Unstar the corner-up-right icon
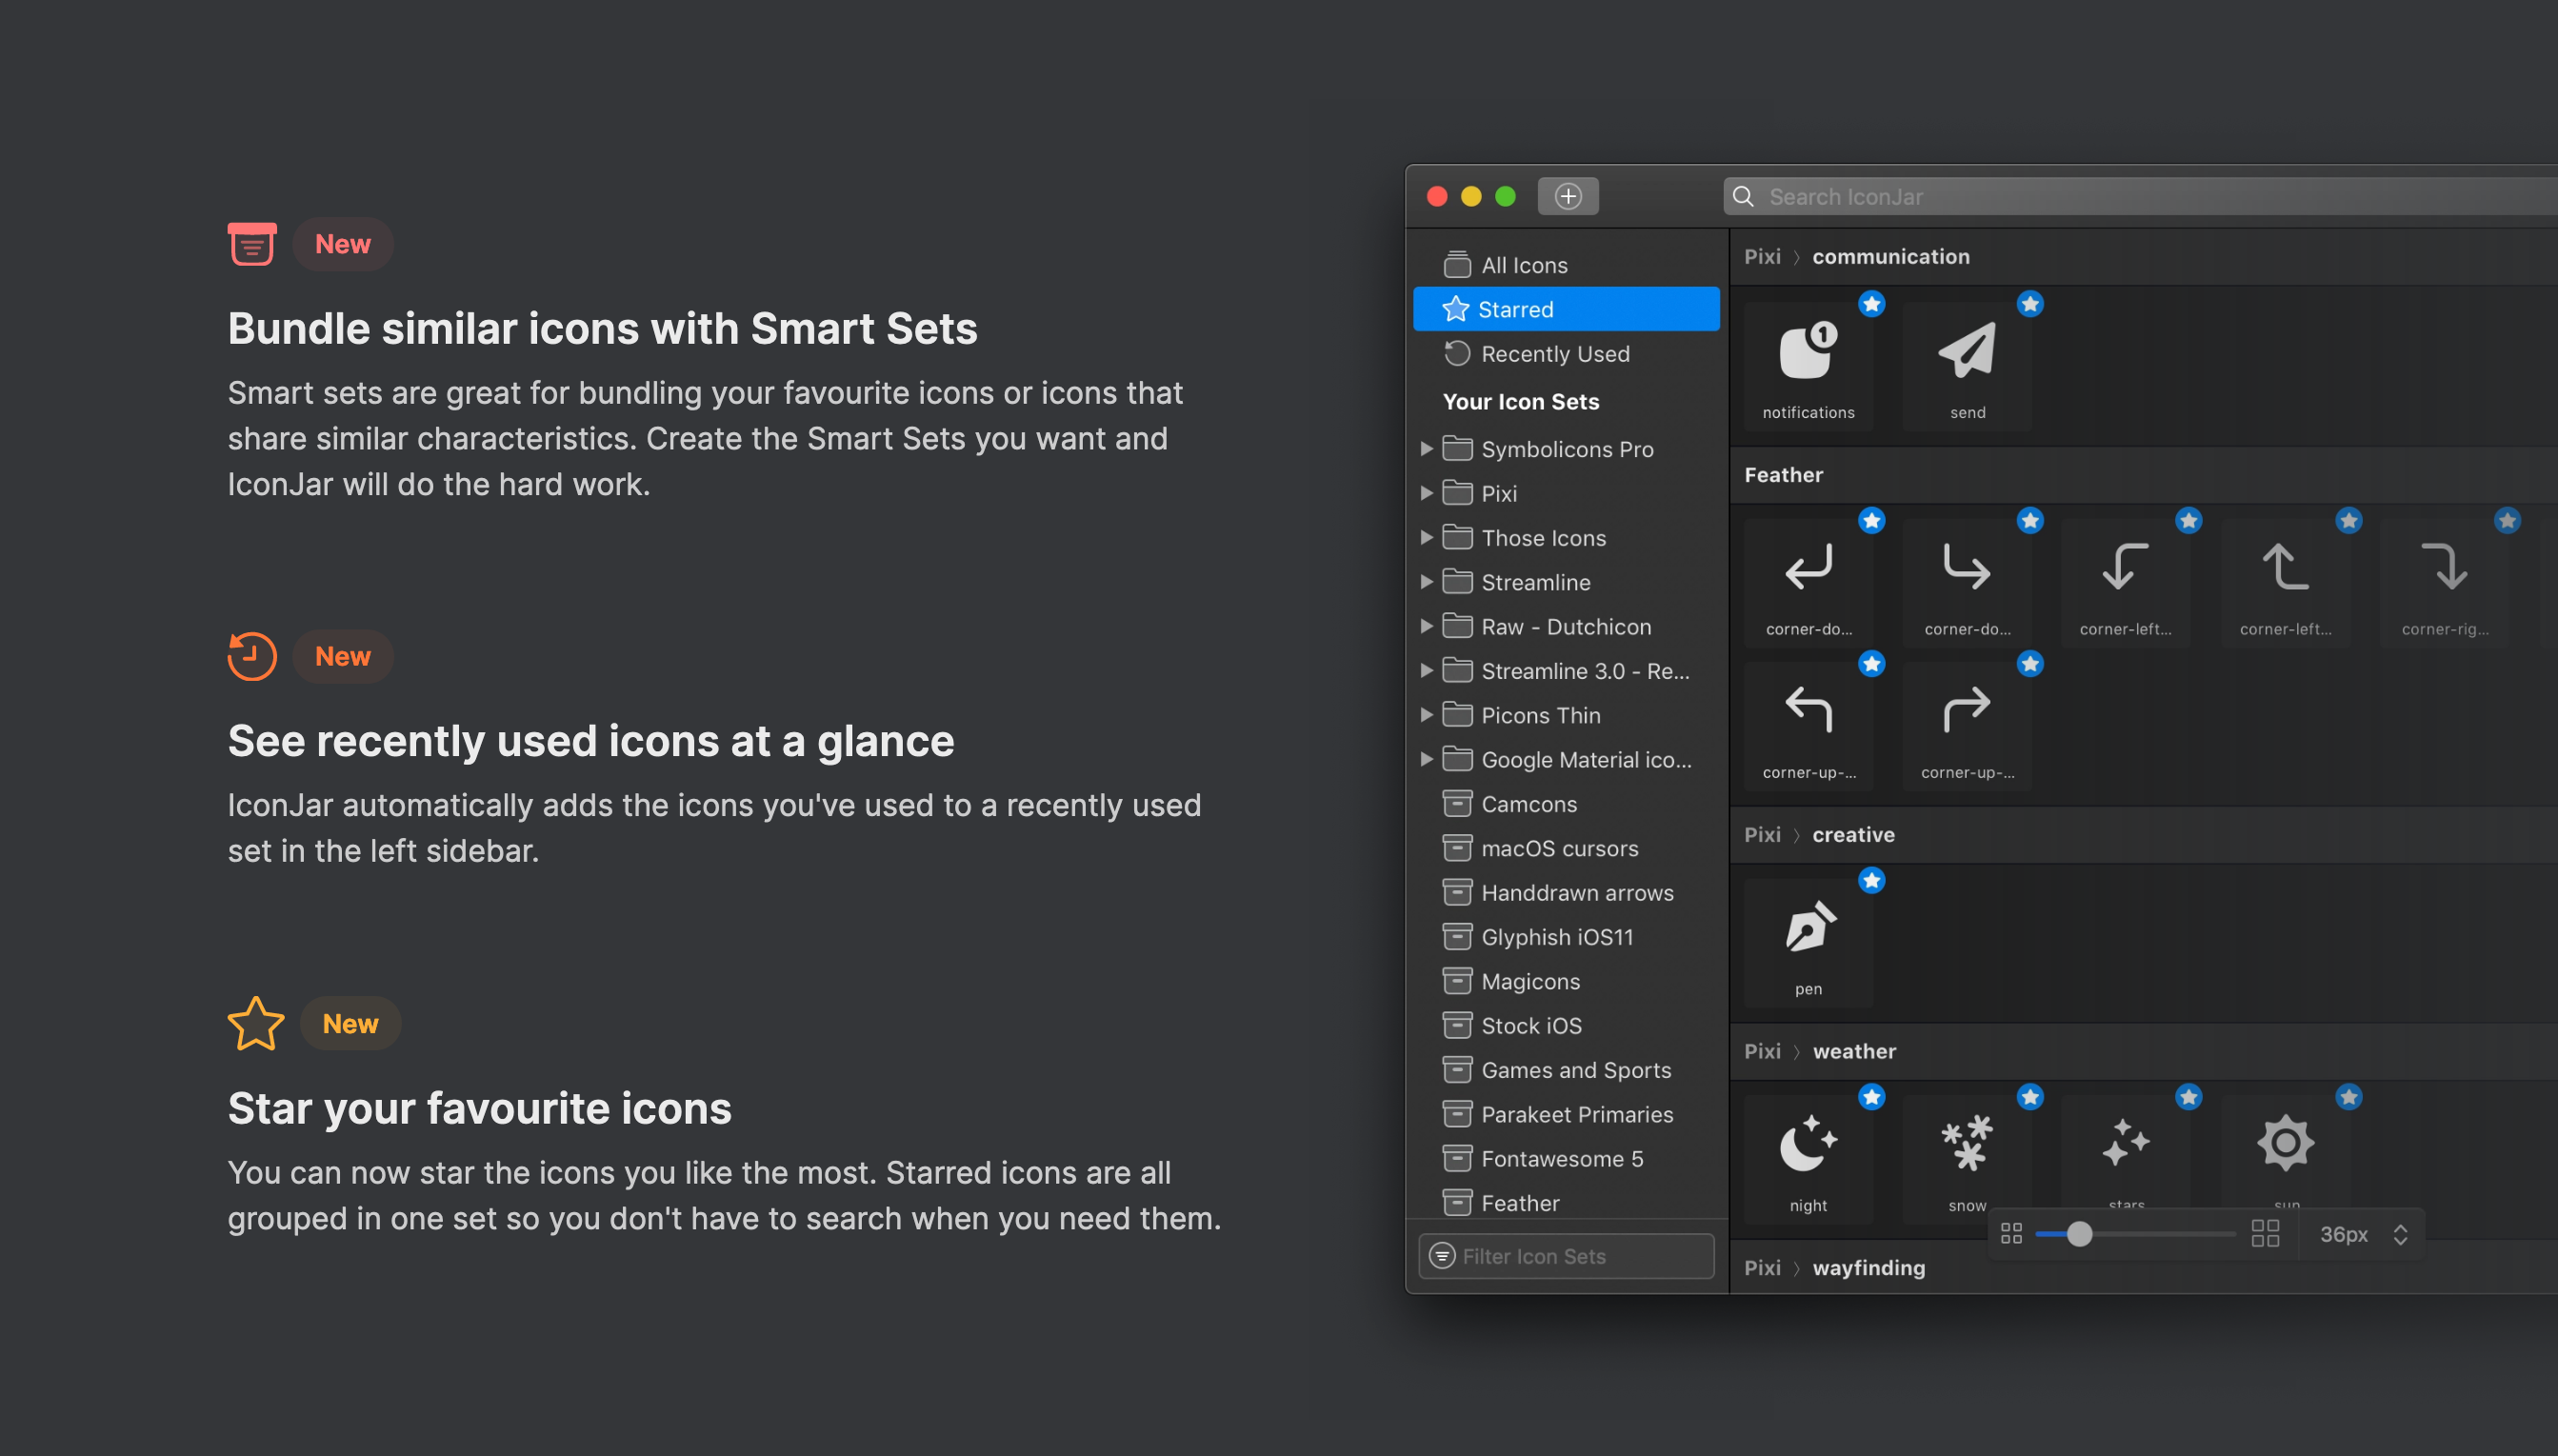The image size is (2558, 1456). click(2030, 664)
